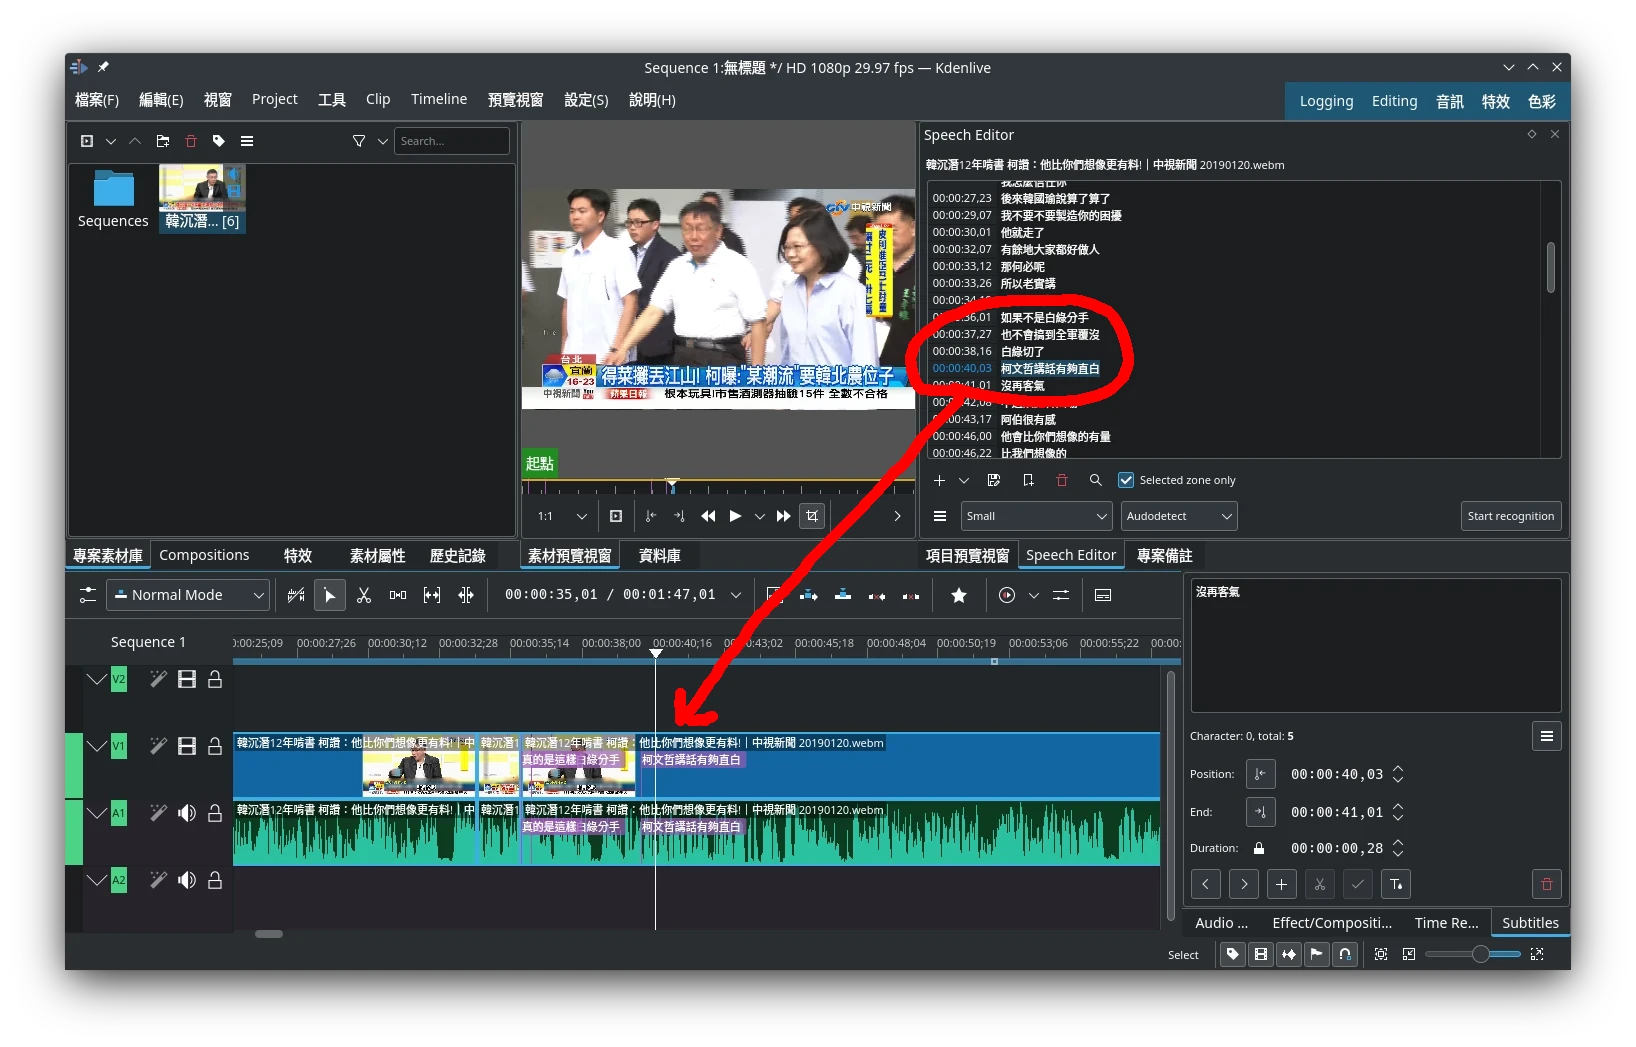1636x1047 pixels.
Task: Switch to the Editing workspace layout
Action: pos(1394,101)
